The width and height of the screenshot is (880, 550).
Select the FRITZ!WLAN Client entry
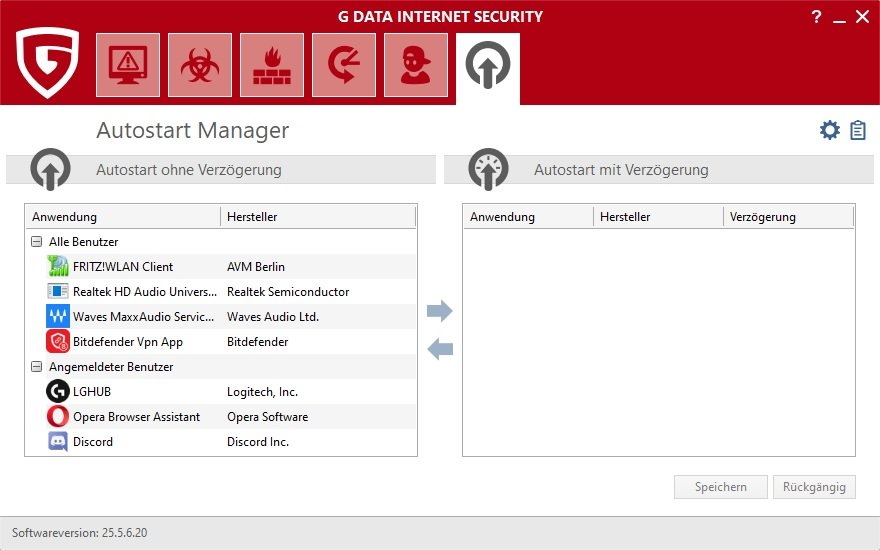tap(123, 267)
